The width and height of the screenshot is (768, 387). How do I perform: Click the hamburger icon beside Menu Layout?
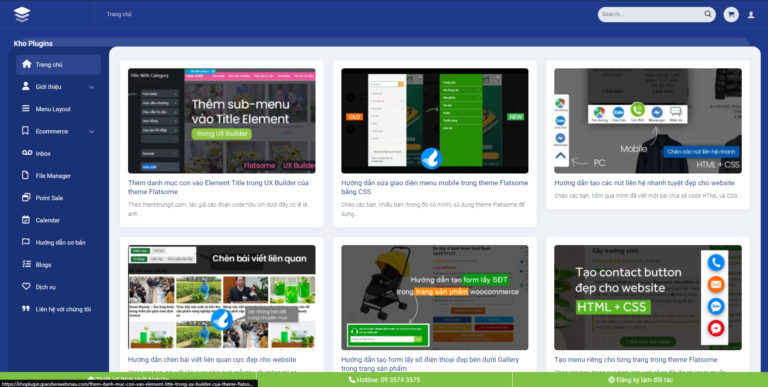click(x=26, y=109)
